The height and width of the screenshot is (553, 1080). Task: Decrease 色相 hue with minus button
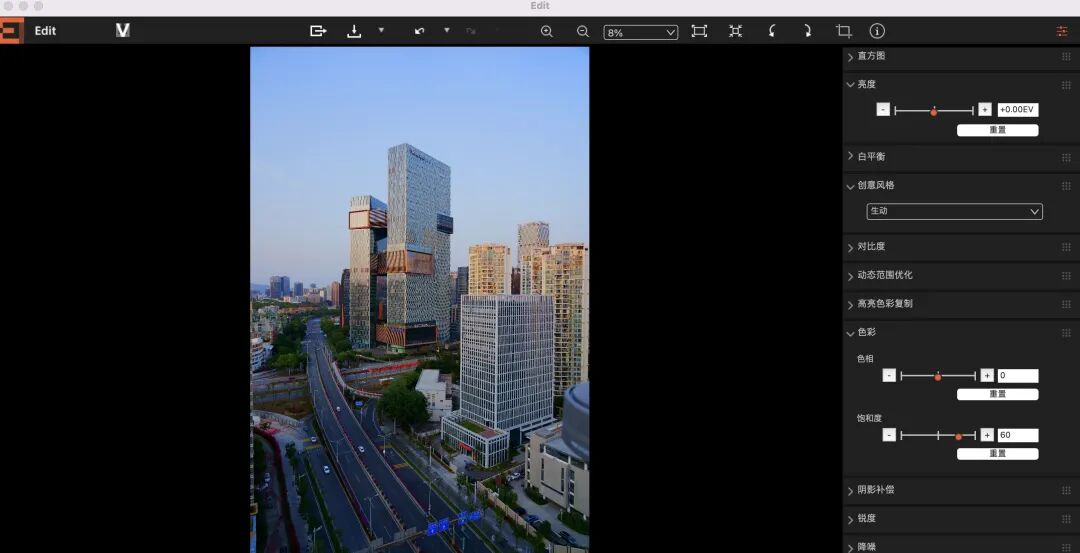pos(889,375)
